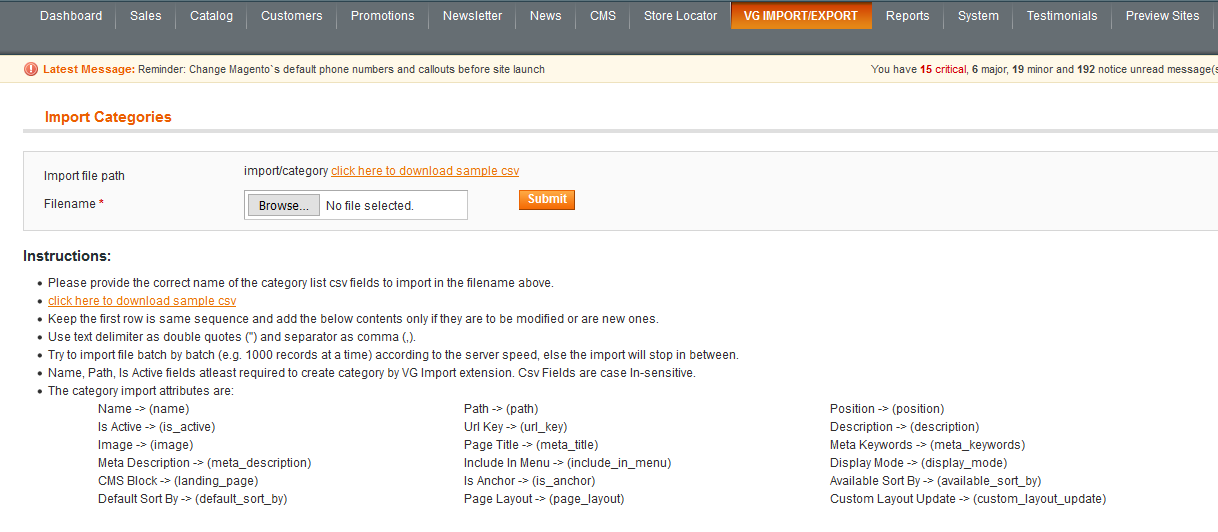Open the Preview Sites menu
Viewport: 1218px width, 532px height.
[1162, 16]
